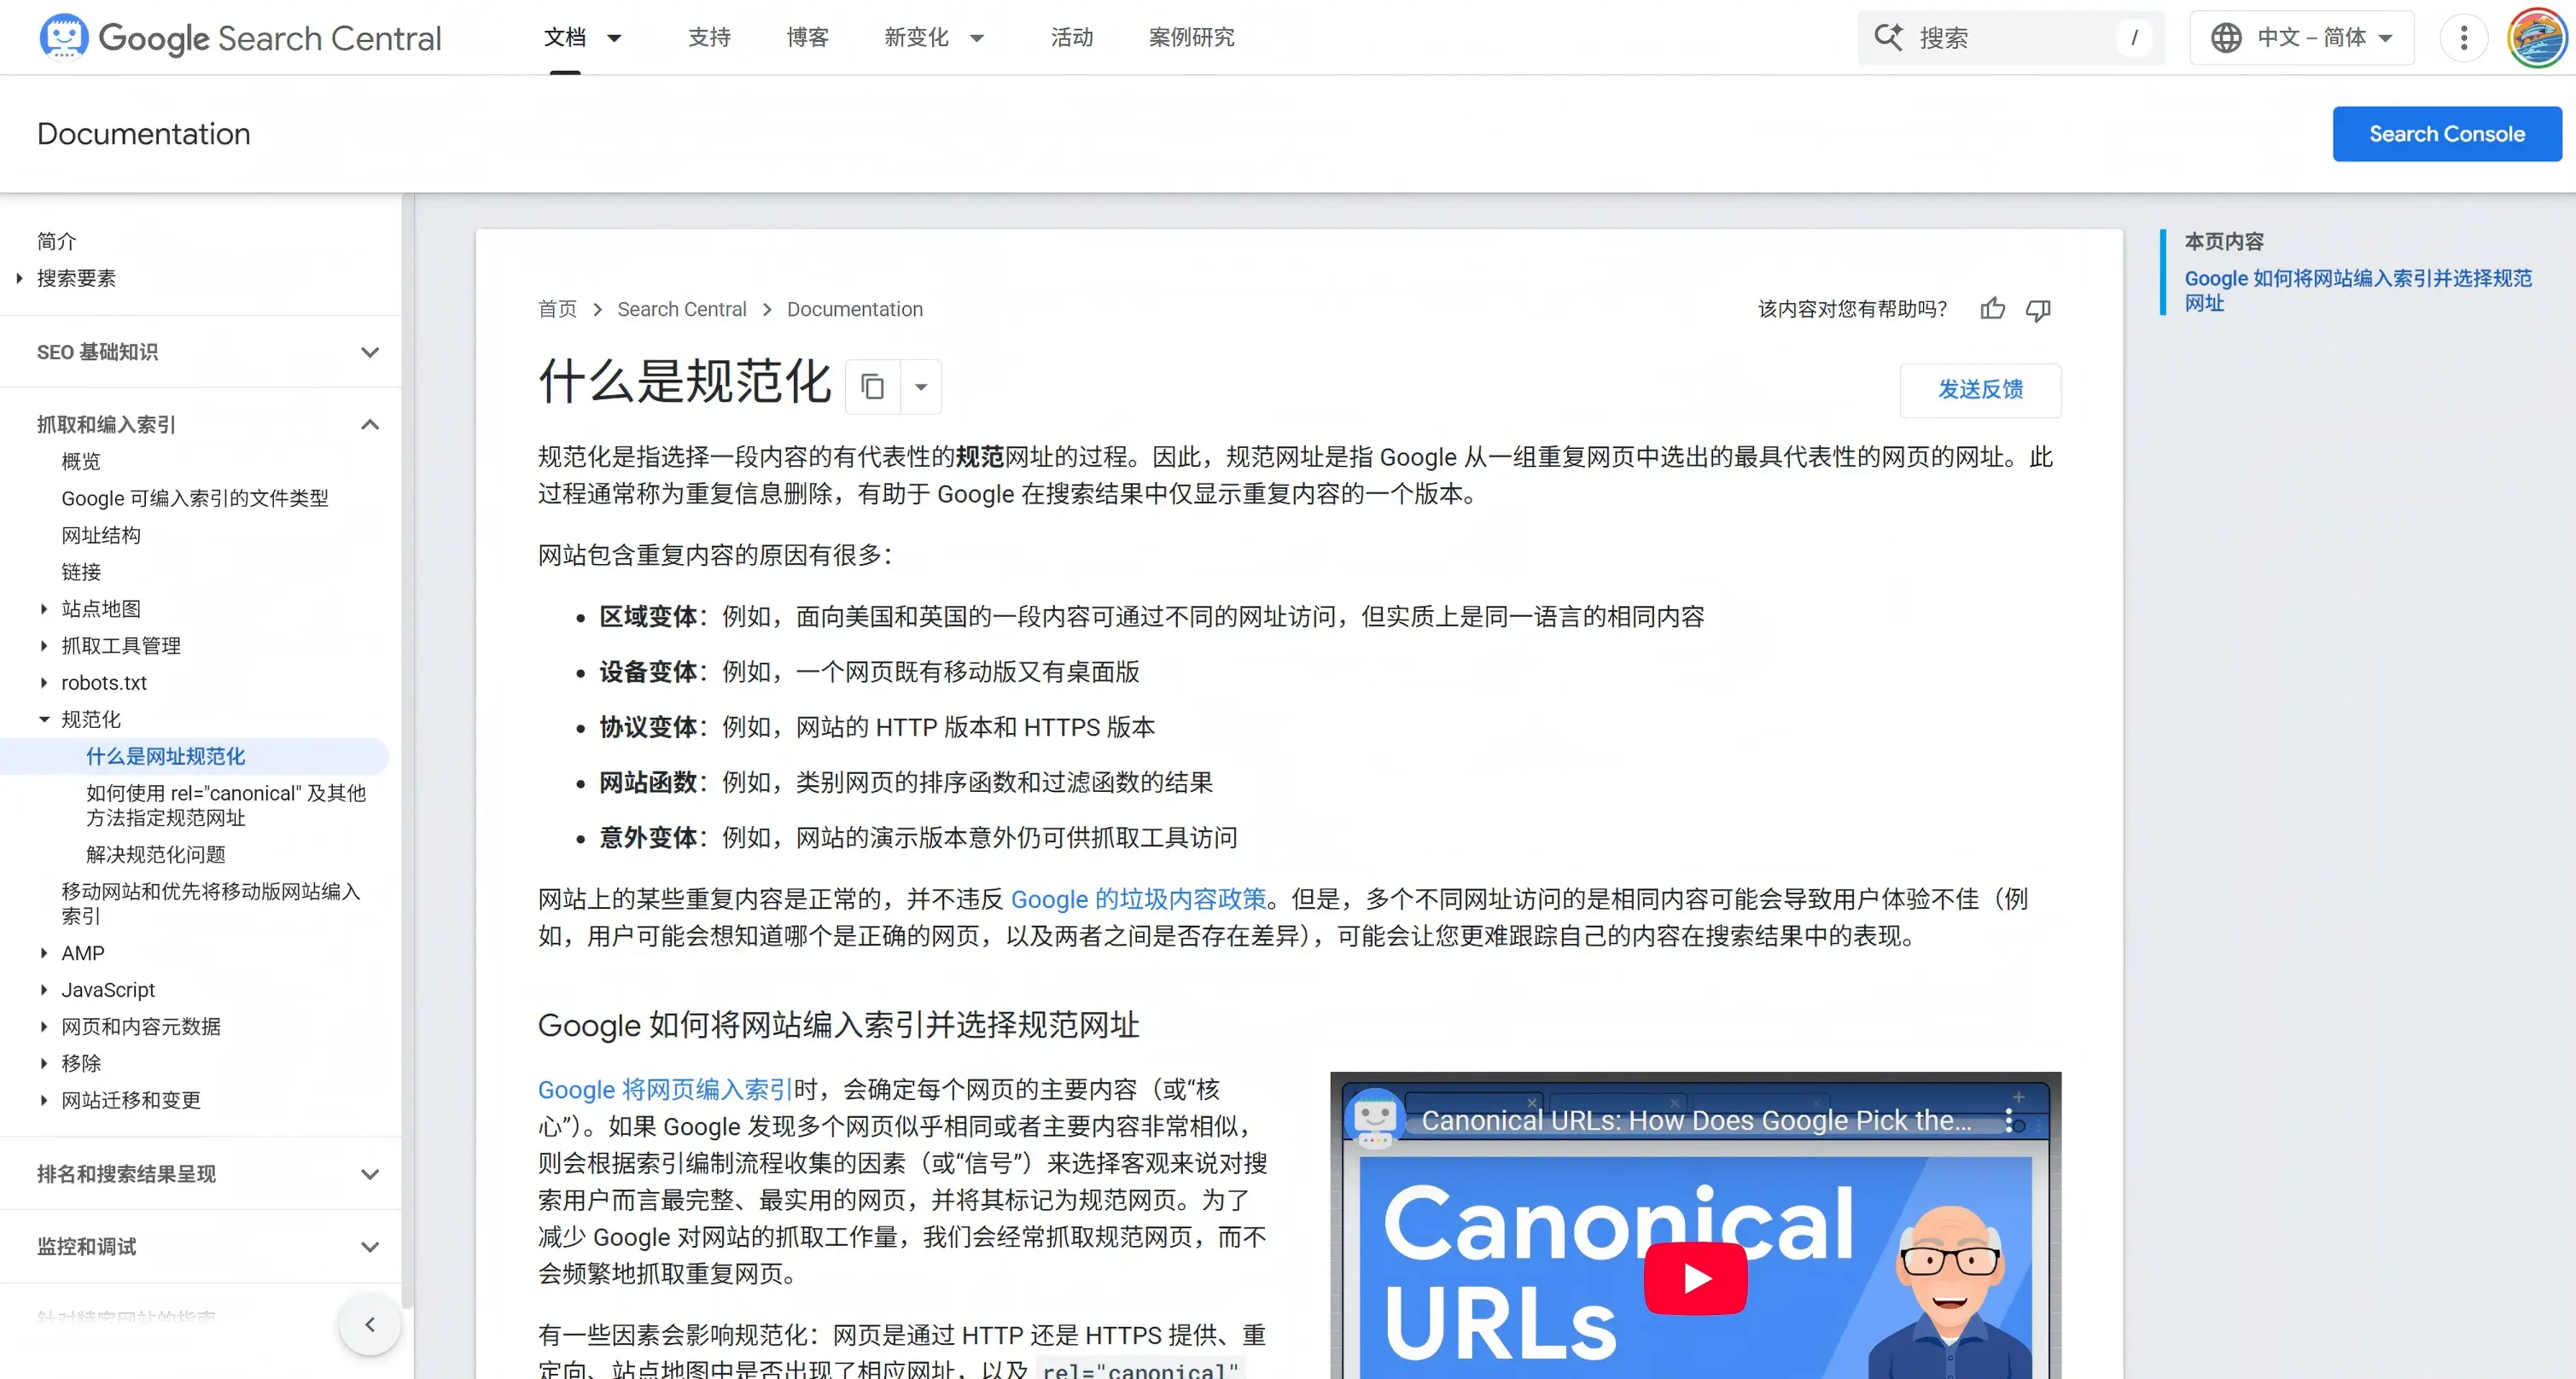Expand the 网站迁移和变更 tree item
Screen dimensions: 2576x1379
(x=44, y=1100)
